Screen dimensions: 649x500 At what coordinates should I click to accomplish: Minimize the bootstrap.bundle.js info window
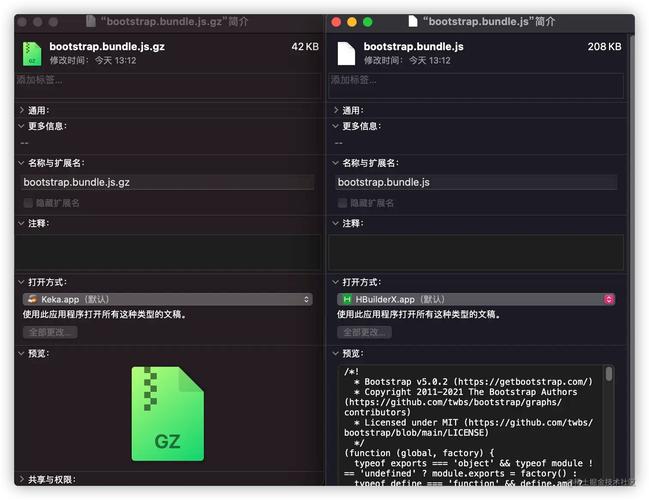(352, 22)
